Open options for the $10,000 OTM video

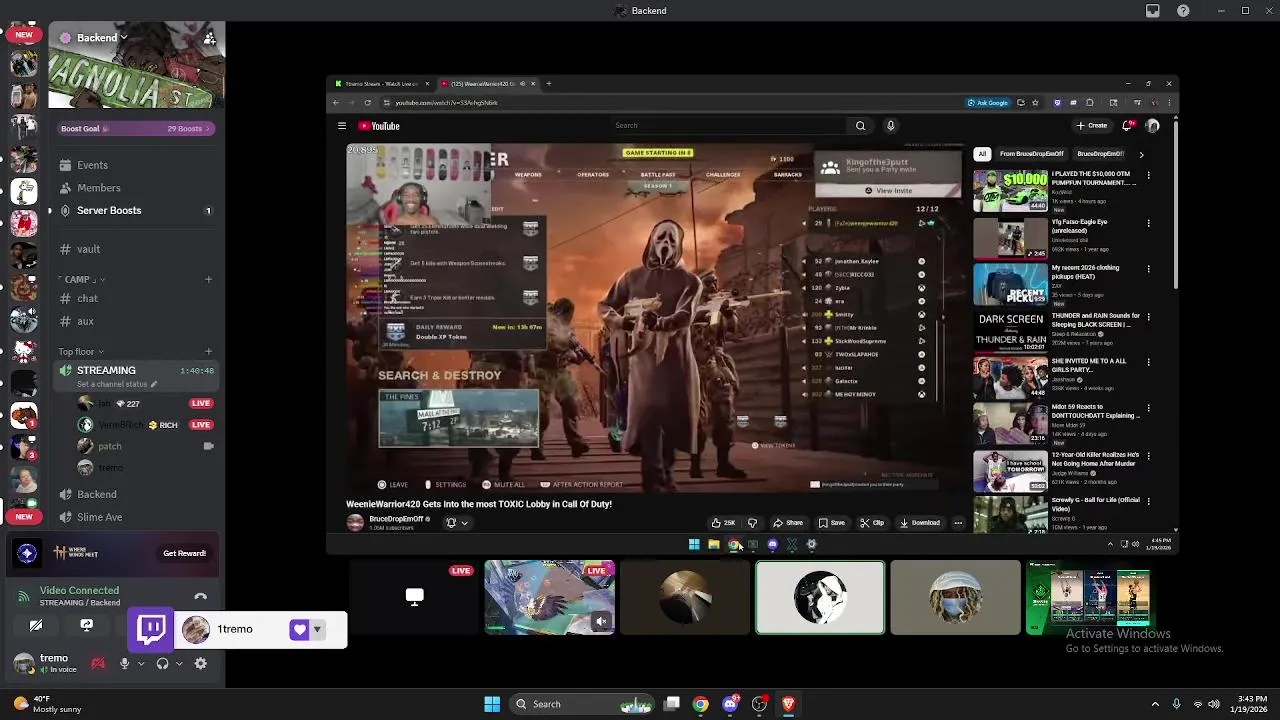(1148, 176)
